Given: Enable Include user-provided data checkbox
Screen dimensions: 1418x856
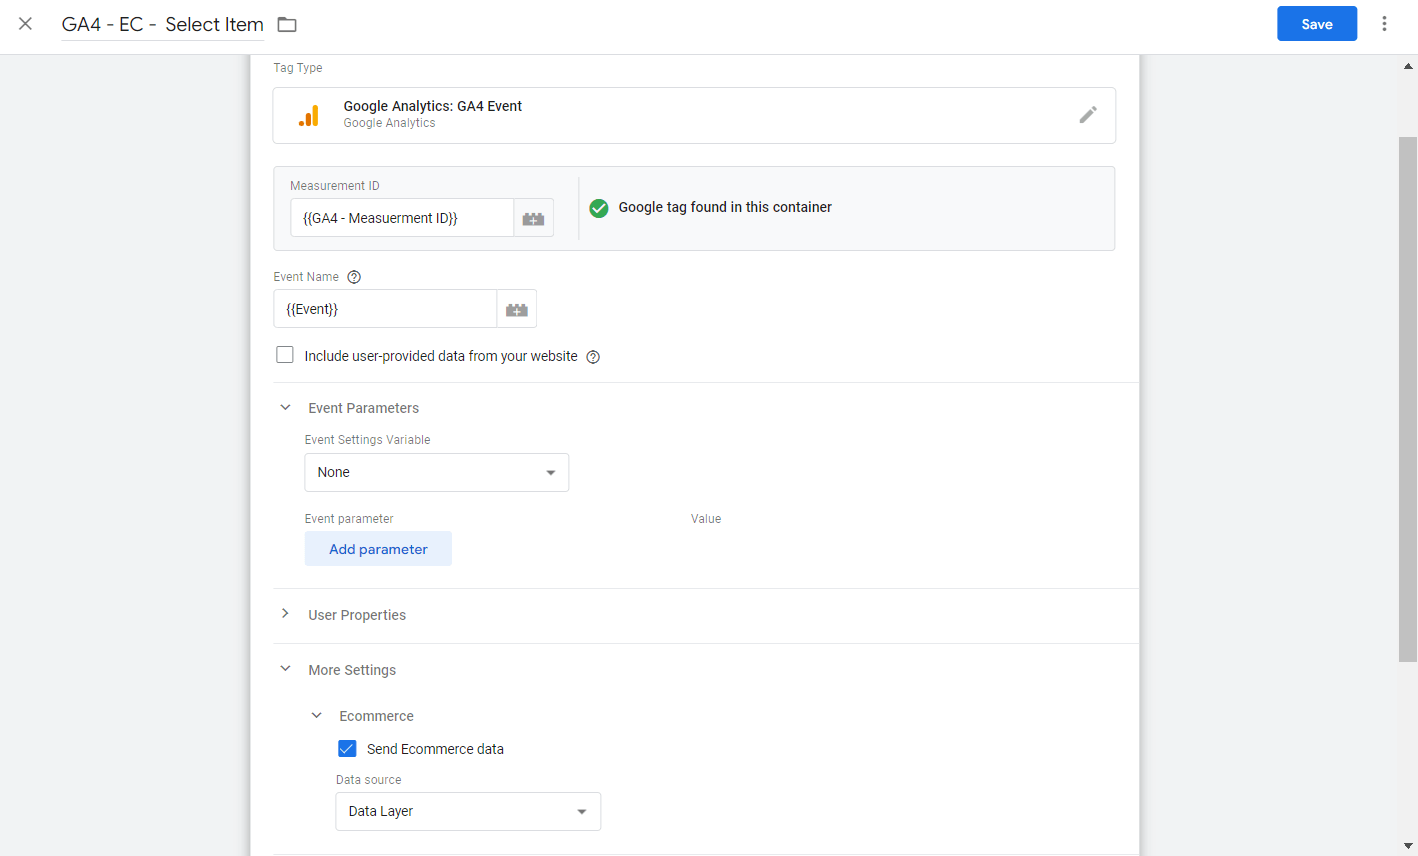Looking at the screenshot, I should (x=285, y=355).
